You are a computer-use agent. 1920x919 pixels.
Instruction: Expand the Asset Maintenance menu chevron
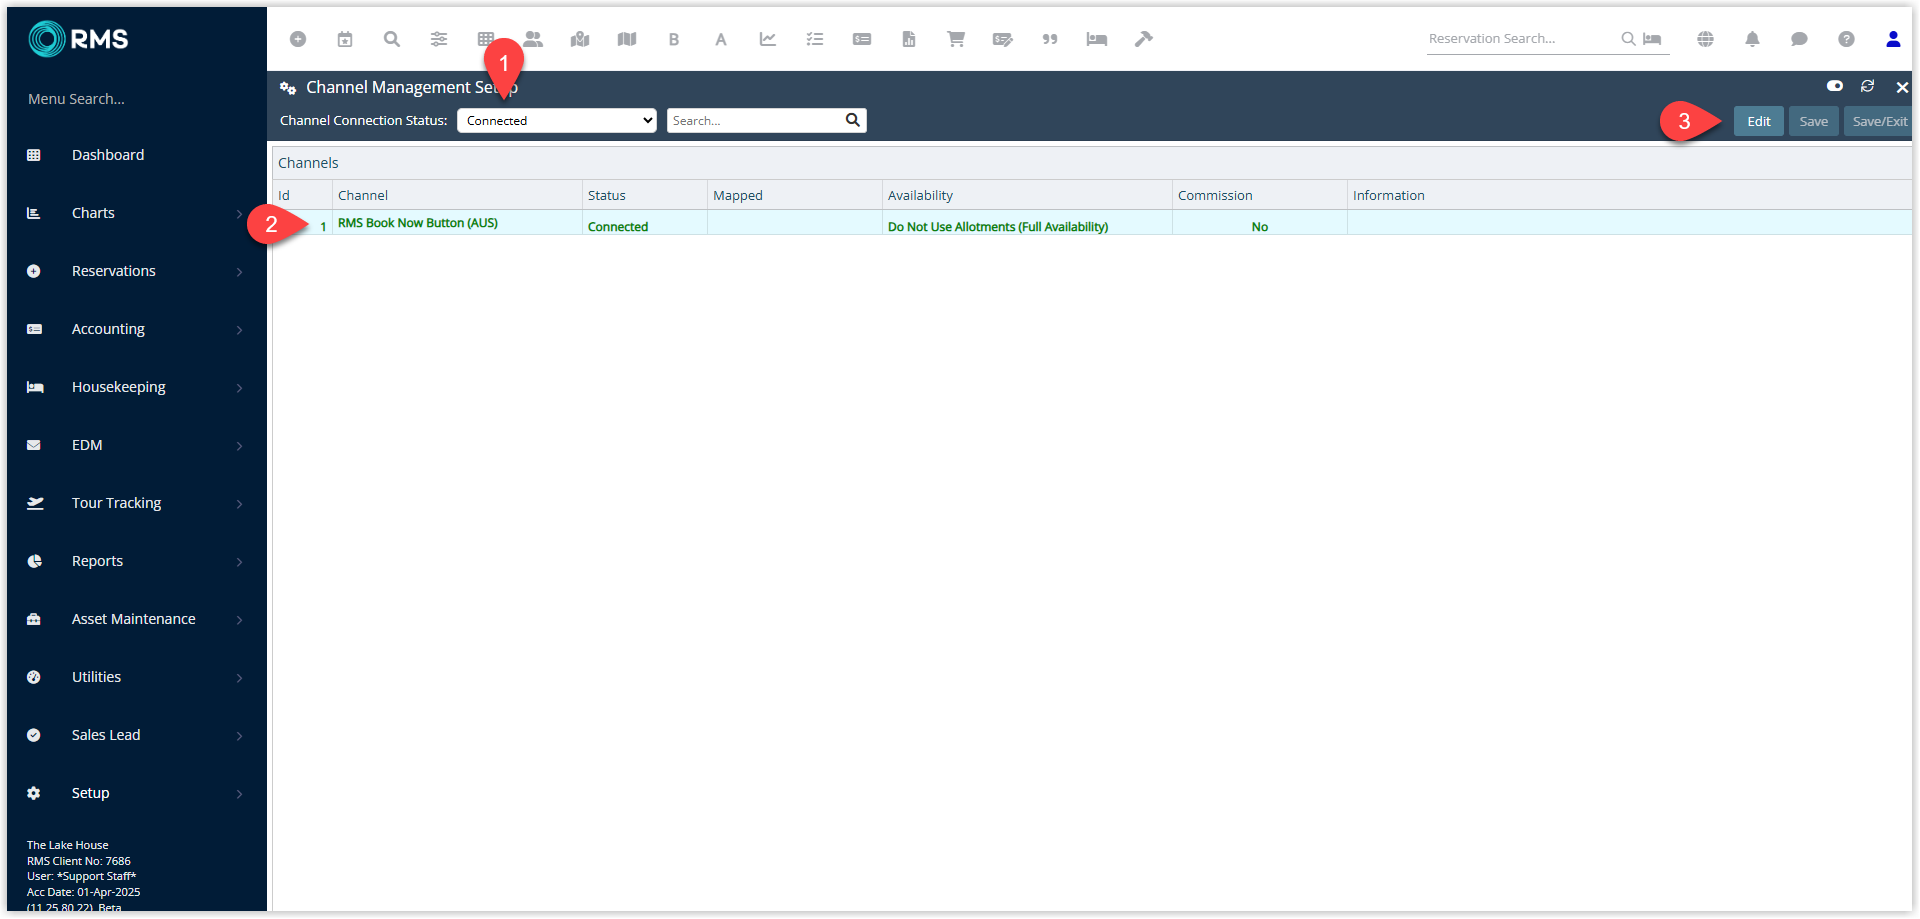click(x=239, y=620)
